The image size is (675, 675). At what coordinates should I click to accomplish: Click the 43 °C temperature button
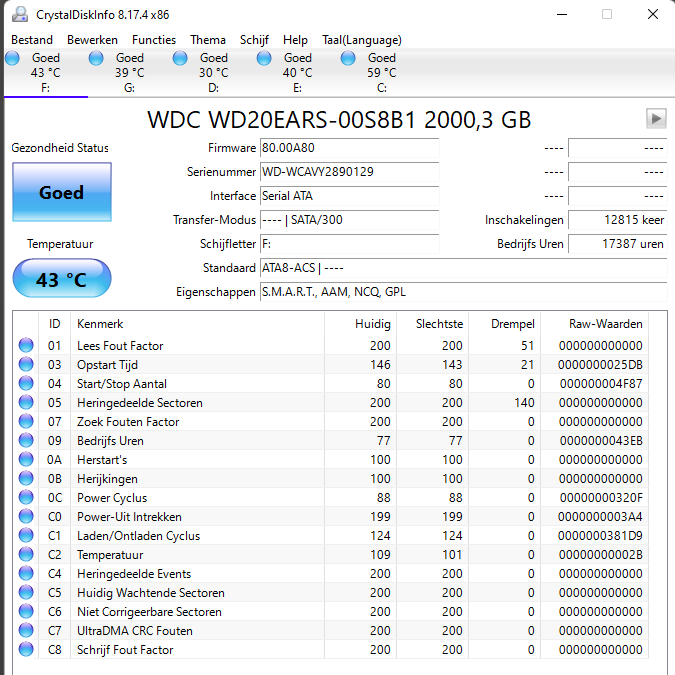62,279
